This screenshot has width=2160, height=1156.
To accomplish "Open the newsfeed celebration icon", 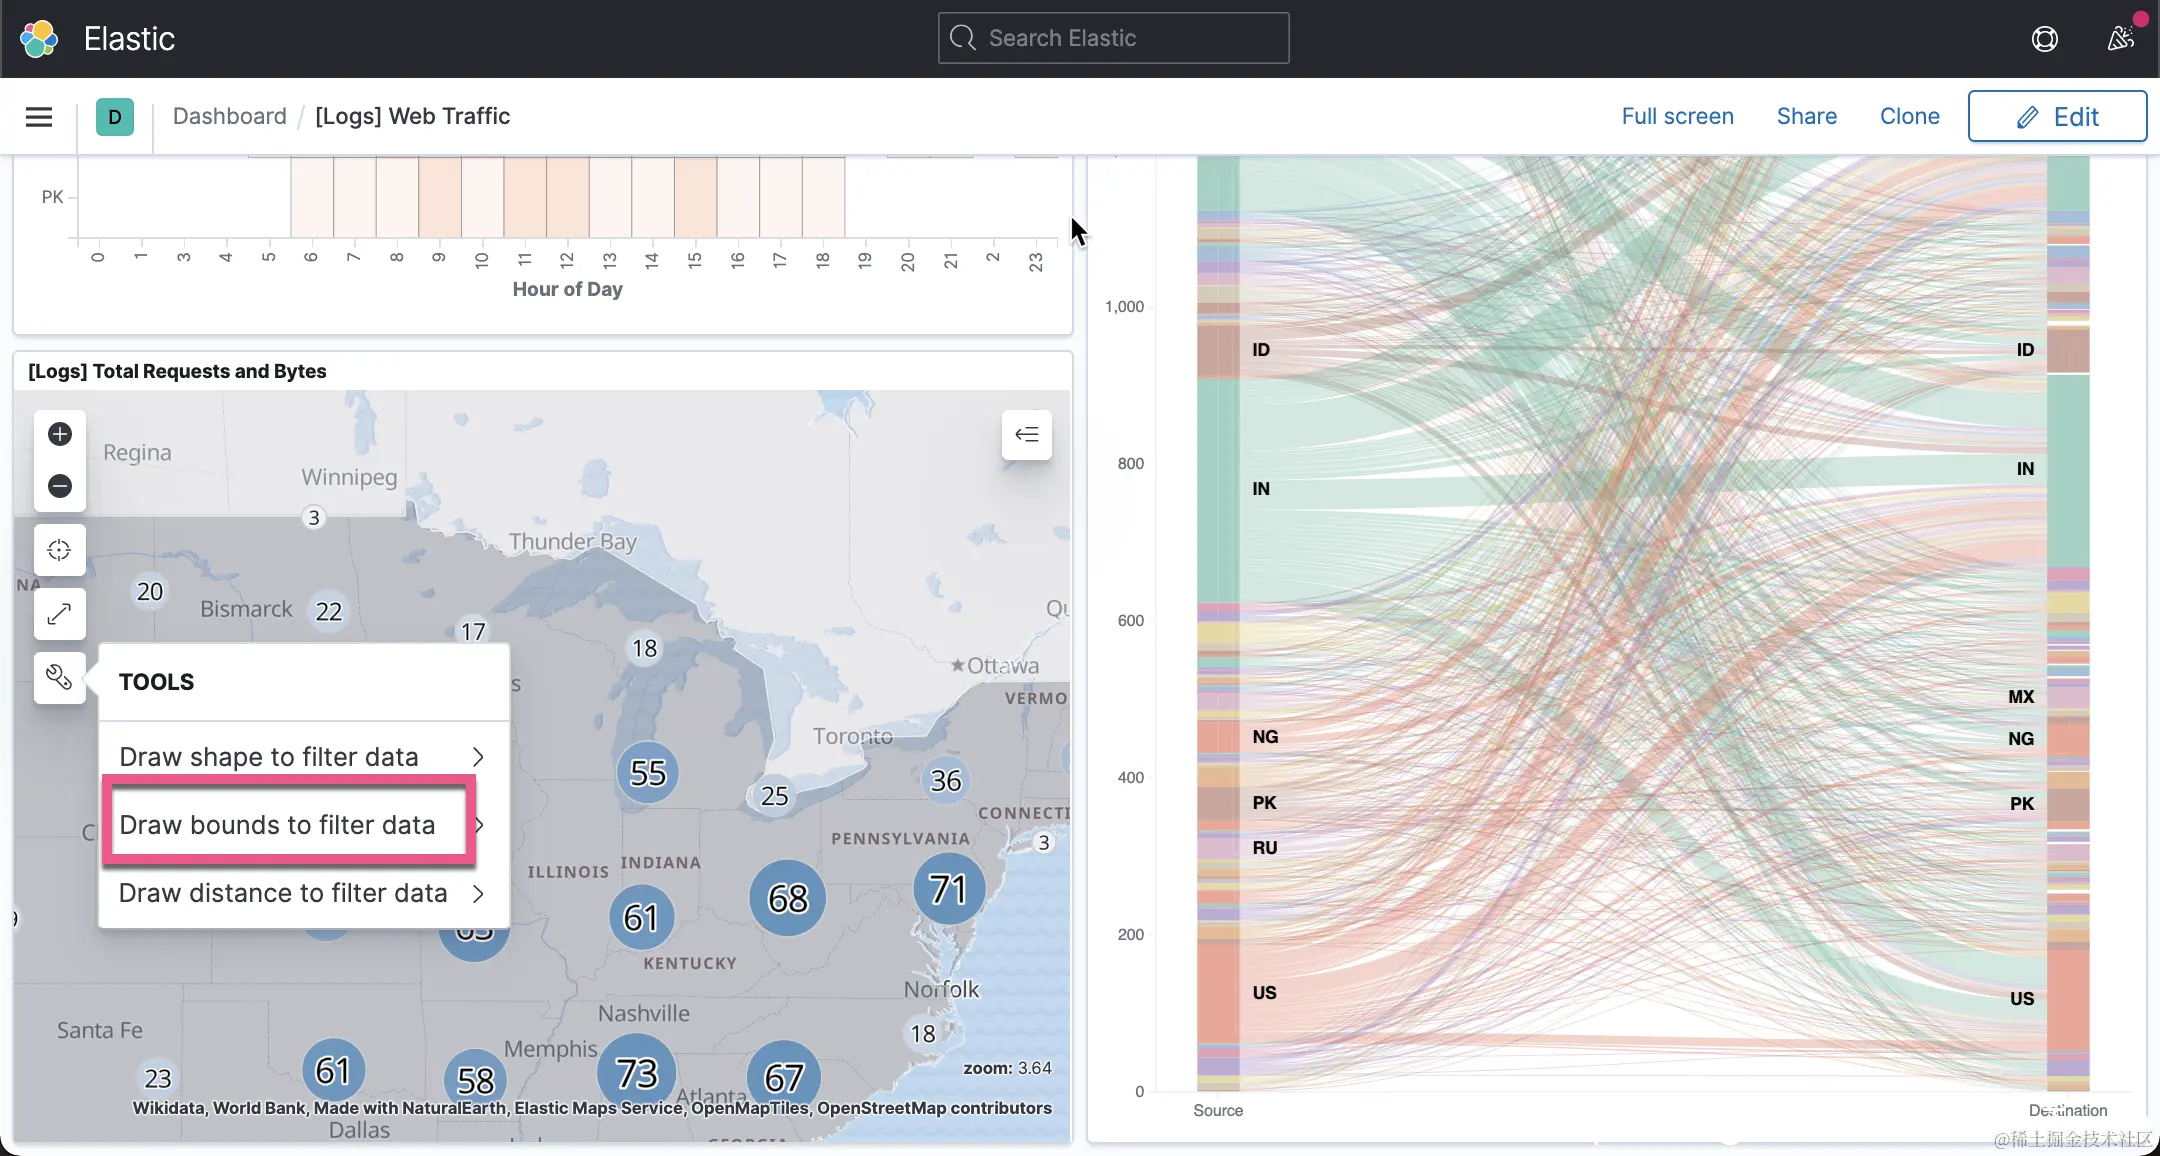I will tap(2120, 39).
